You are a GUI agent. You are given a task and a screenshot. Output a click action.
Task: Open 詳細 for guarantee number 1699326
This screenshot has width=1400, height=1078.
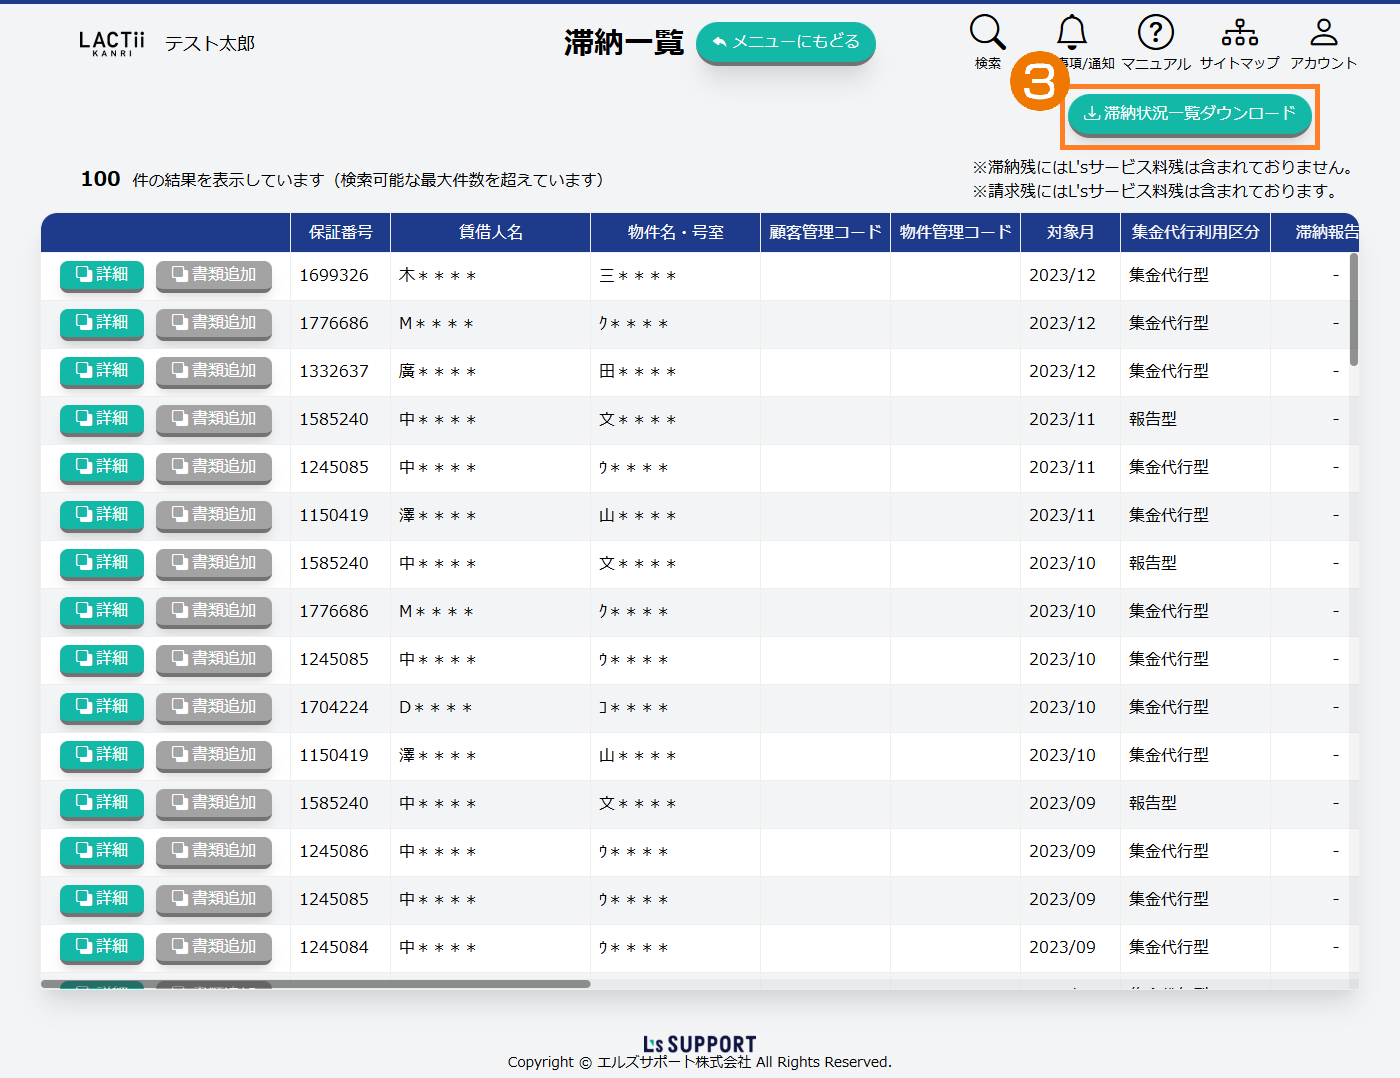click(x=102, y=275)
